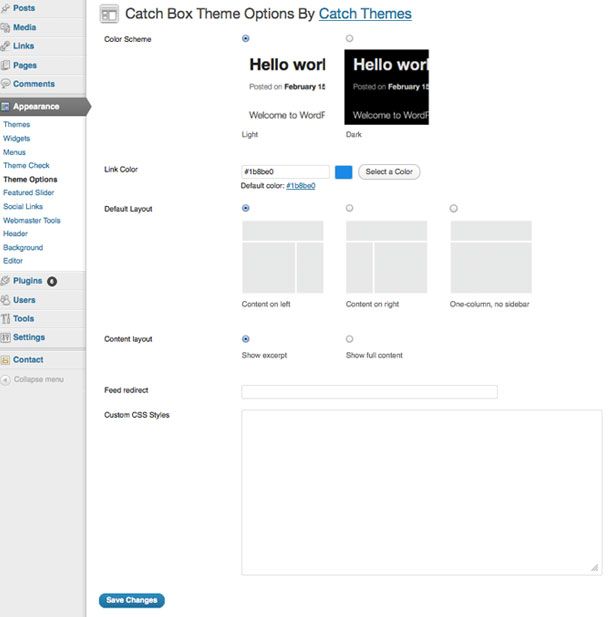Click One-column layout thumbnail
This screenshot has width=608, height=617.
point(491,257)
